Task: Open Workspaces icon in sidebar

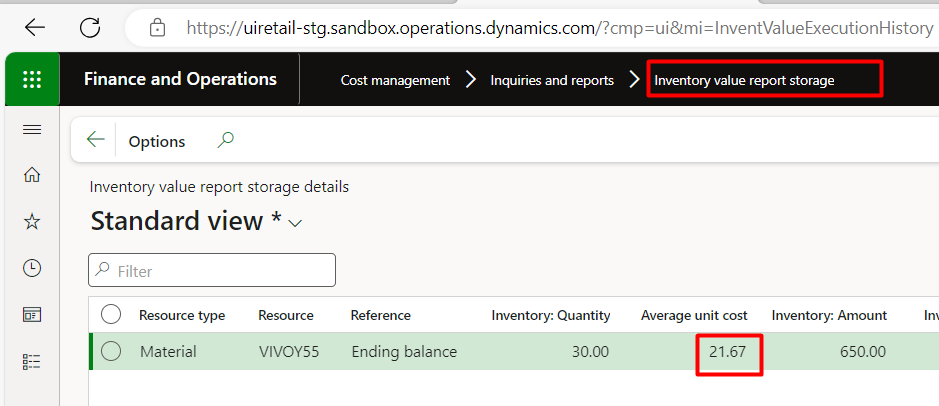Action: pos(32,315)
